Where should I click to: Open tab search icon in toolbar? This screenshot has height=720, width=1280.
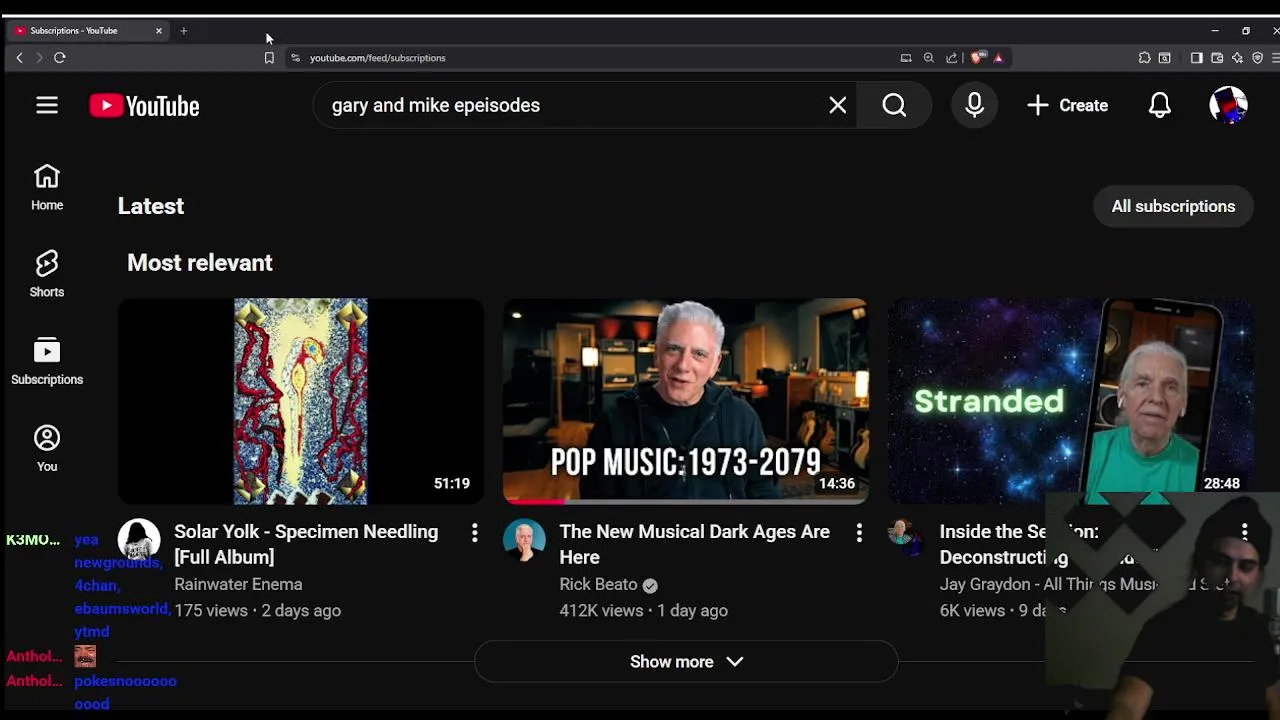point(1165,58)
